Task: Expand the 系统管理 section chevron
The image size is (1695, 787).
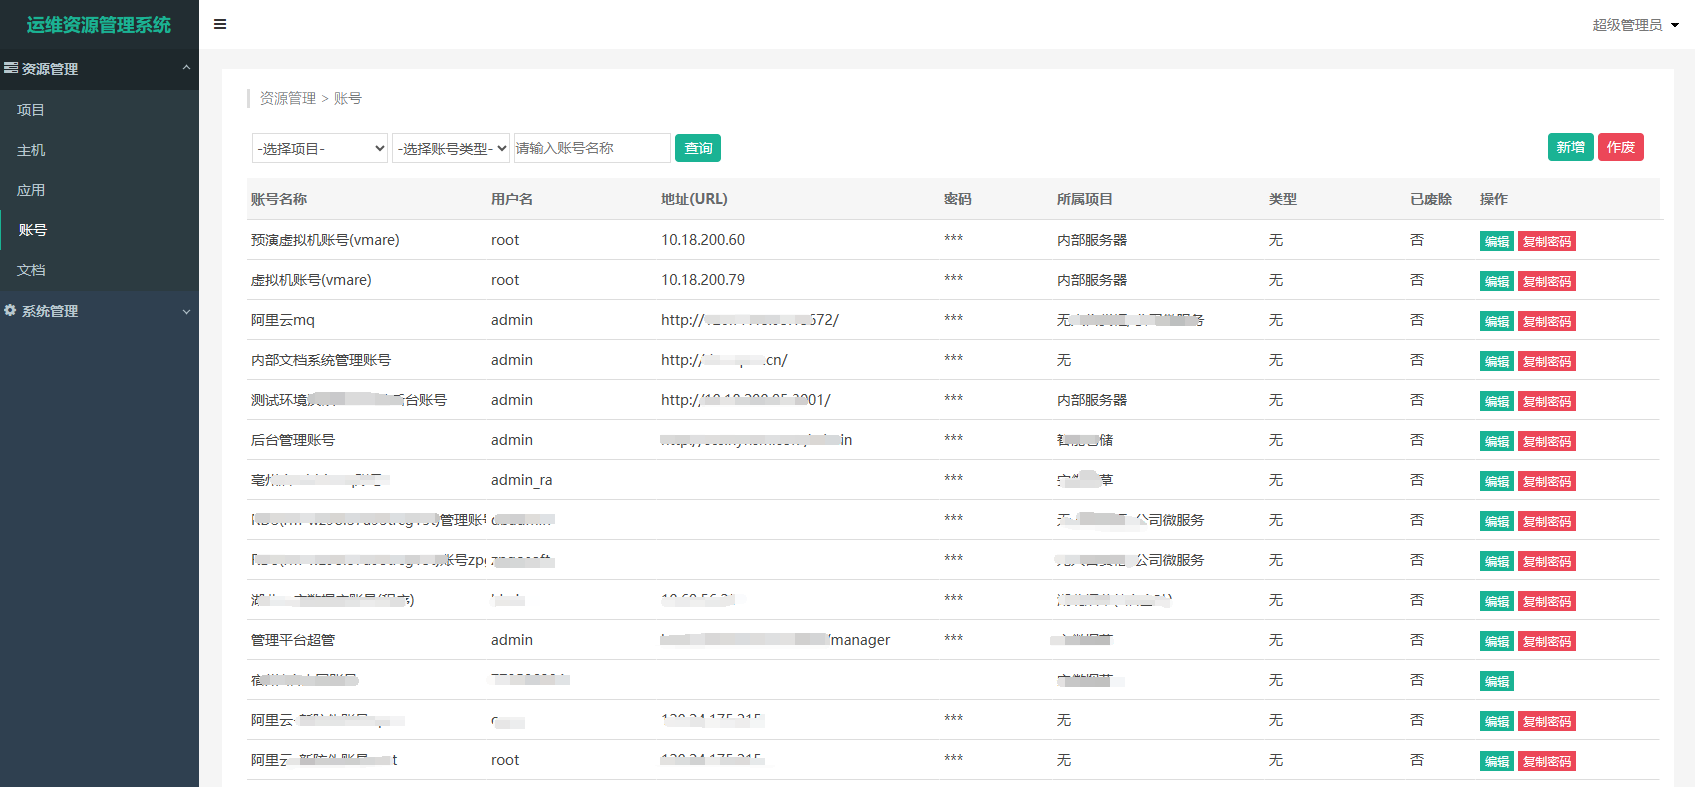Action: coord(186,311)
